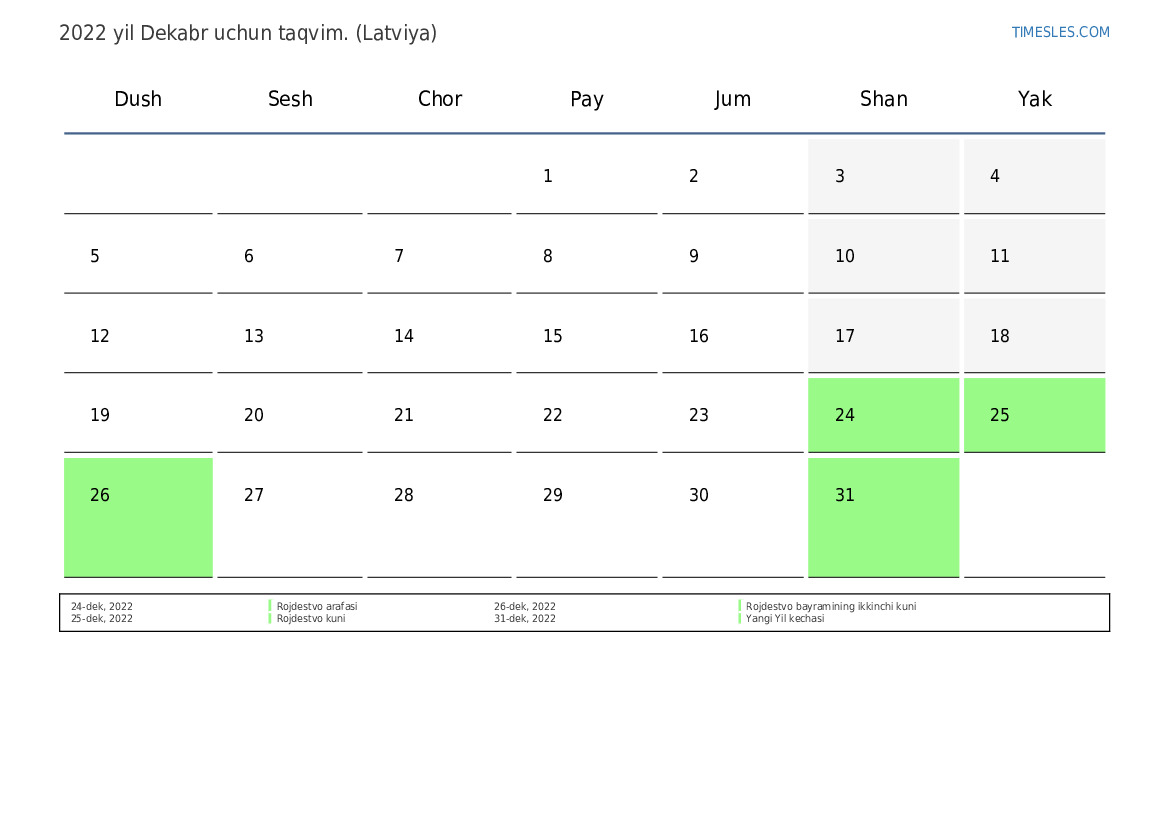Select date 1 under Pay column
1169x827 pixels.
tap(548, 177)
